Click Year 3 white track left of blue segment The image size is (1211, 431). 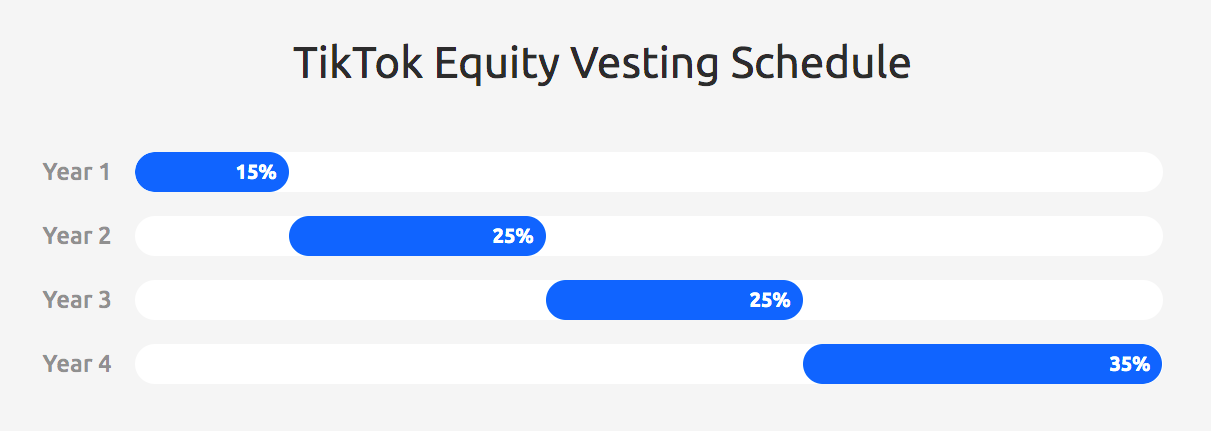coord(340,300)
